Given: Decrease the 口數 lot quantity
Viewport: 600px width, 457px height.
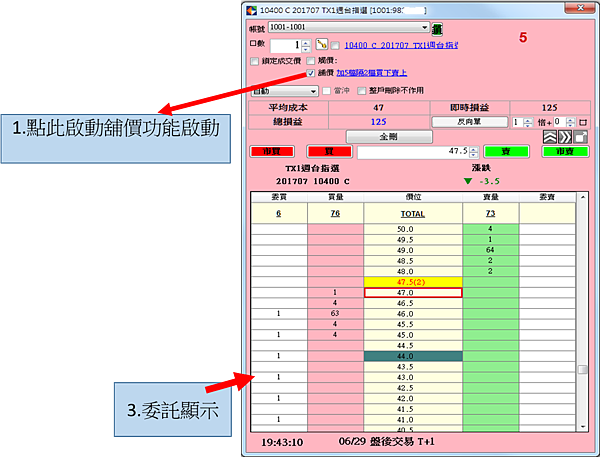Looking at the screenshot, I should 305,49.
